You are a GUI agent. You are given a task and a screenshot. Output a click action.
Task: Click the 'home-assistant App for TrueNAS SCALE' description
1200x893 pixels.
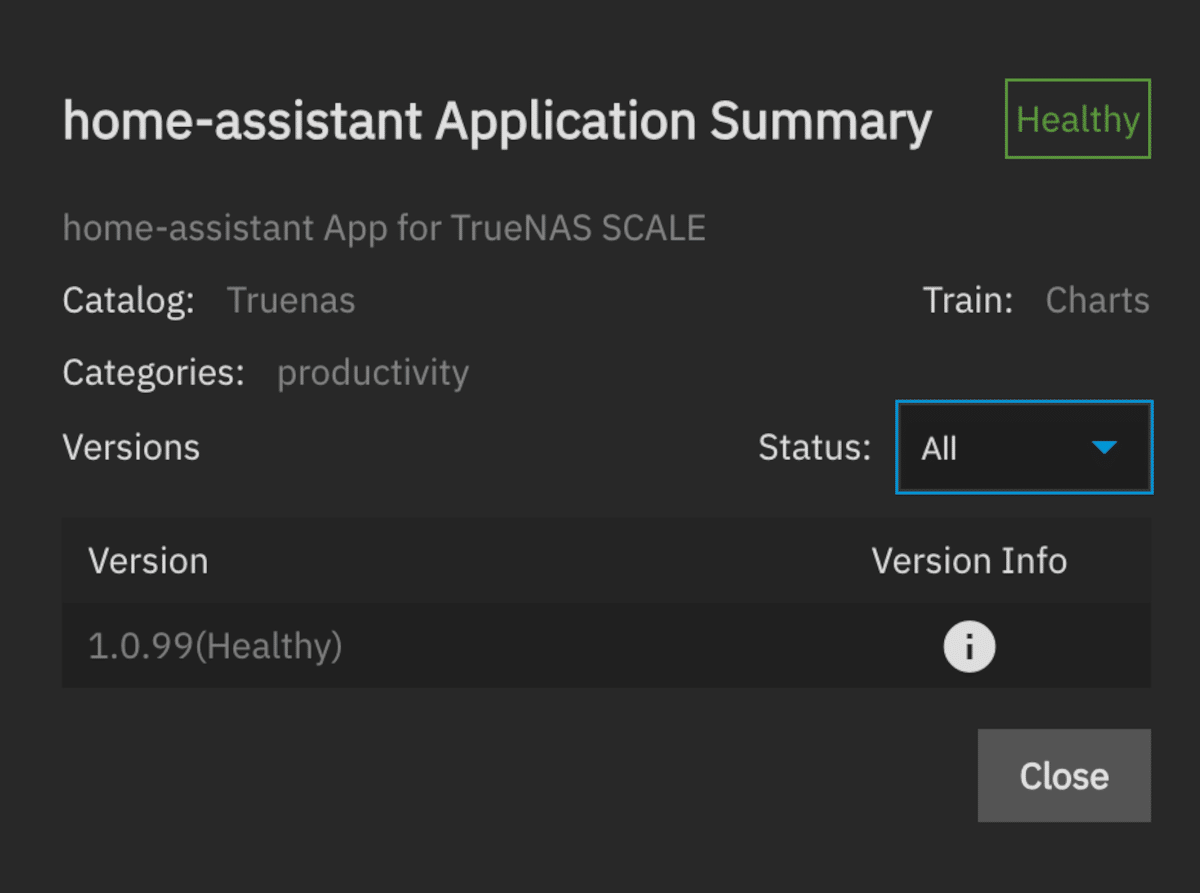coord(384,228)
